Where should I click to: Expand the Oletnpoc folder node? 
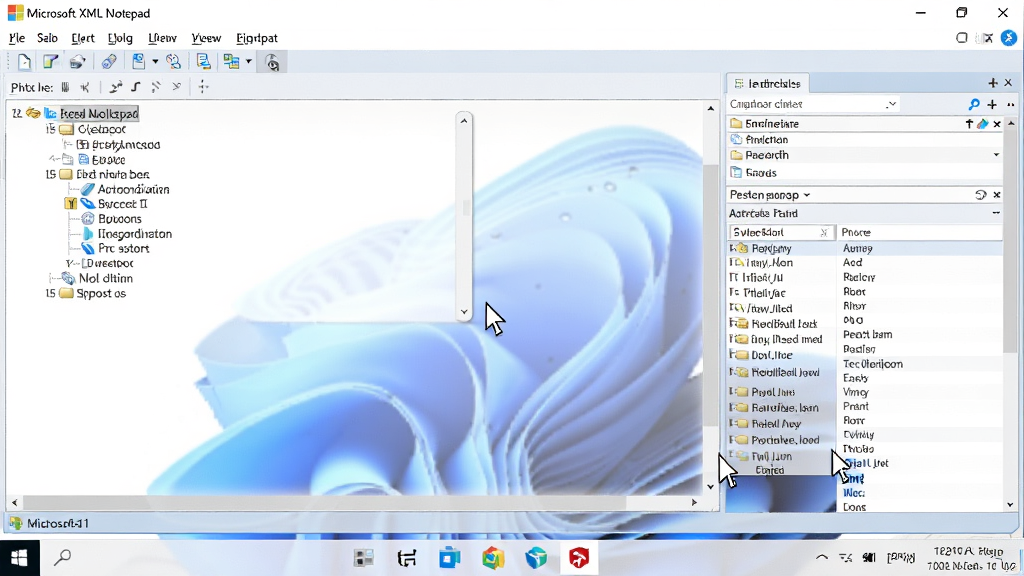coord(50,129)
